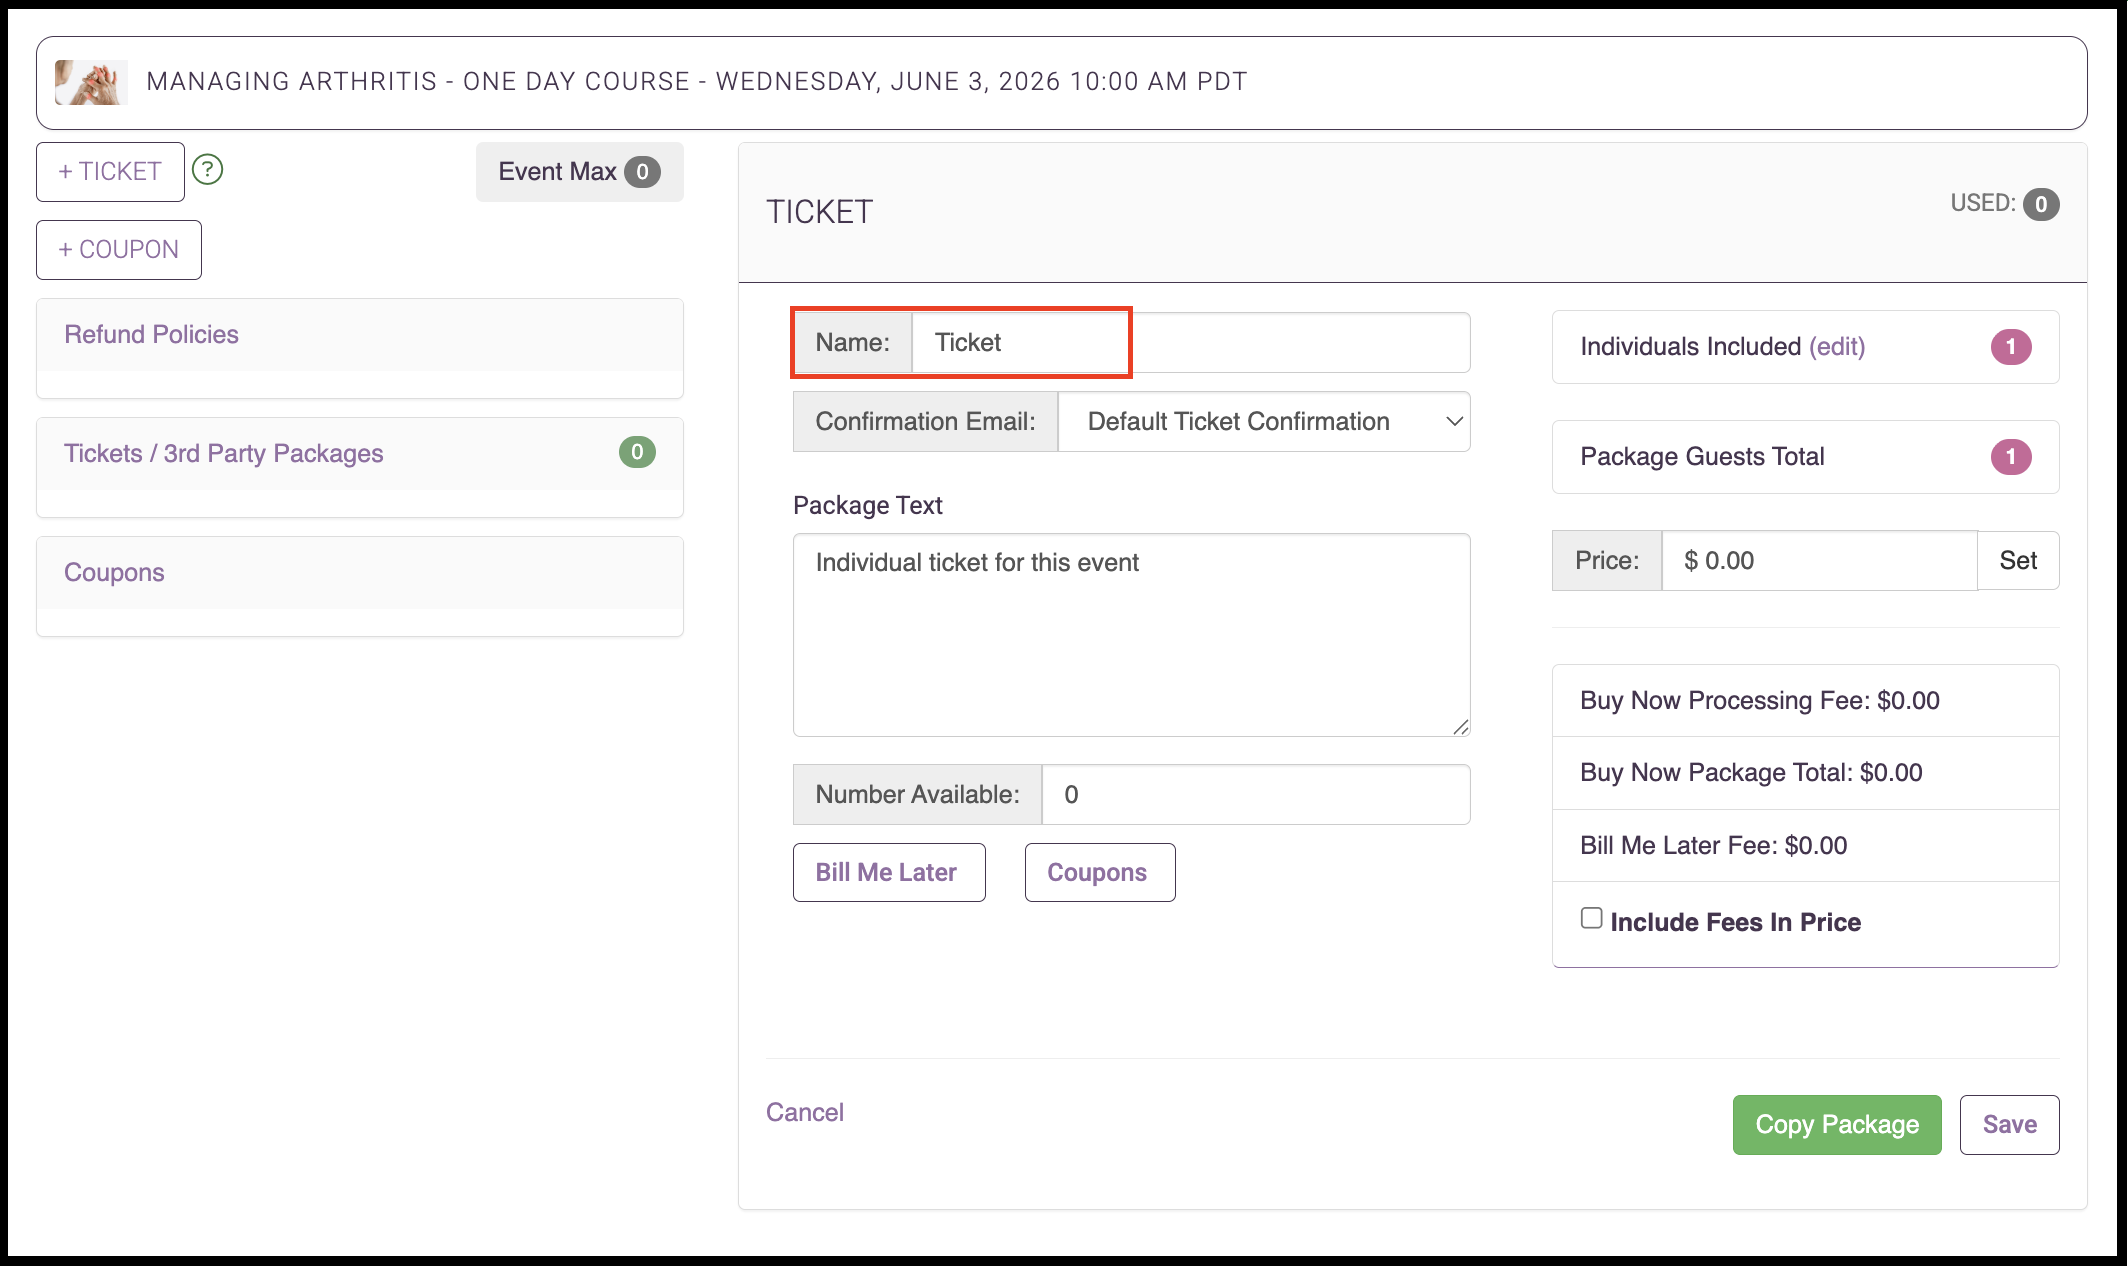Click the Cancel link
The height and width of the screenshot is (1268, 2128).
805,1113
